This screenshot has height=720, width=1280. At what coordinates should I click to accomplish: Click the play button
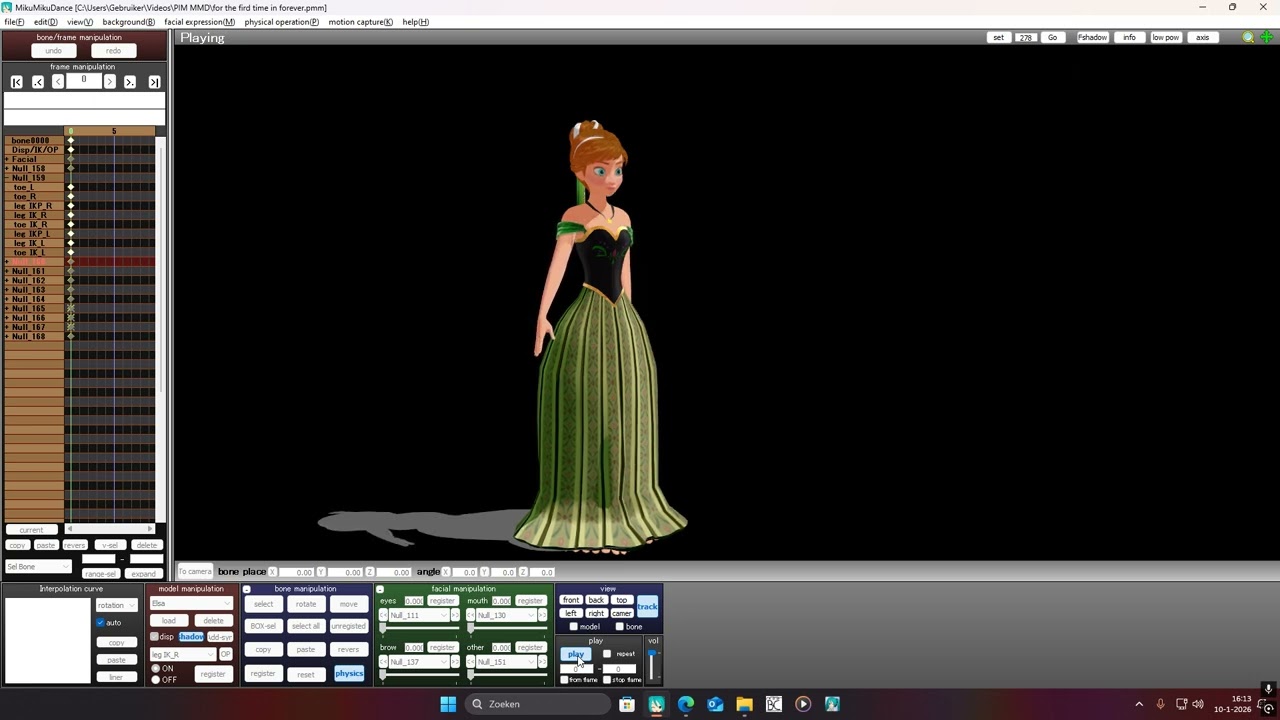[575, 654]
